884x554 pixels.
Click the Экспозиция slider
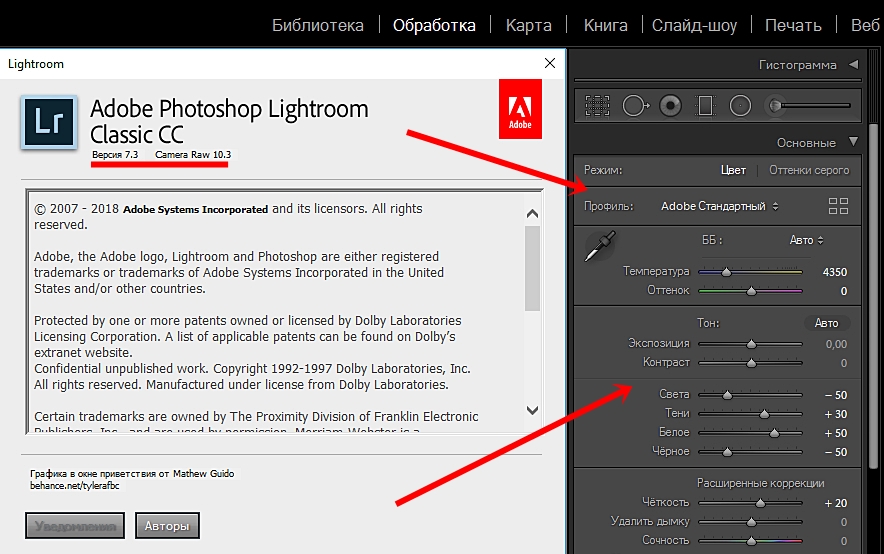pyautogui.click(x=750, y=344)
